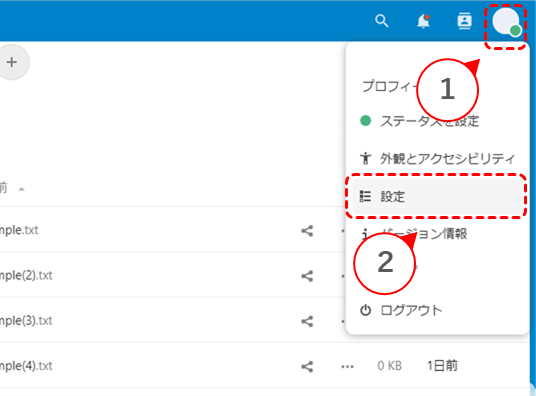Share the mple(3).txt file
The image size is (536, 396).
coord(307,321)
